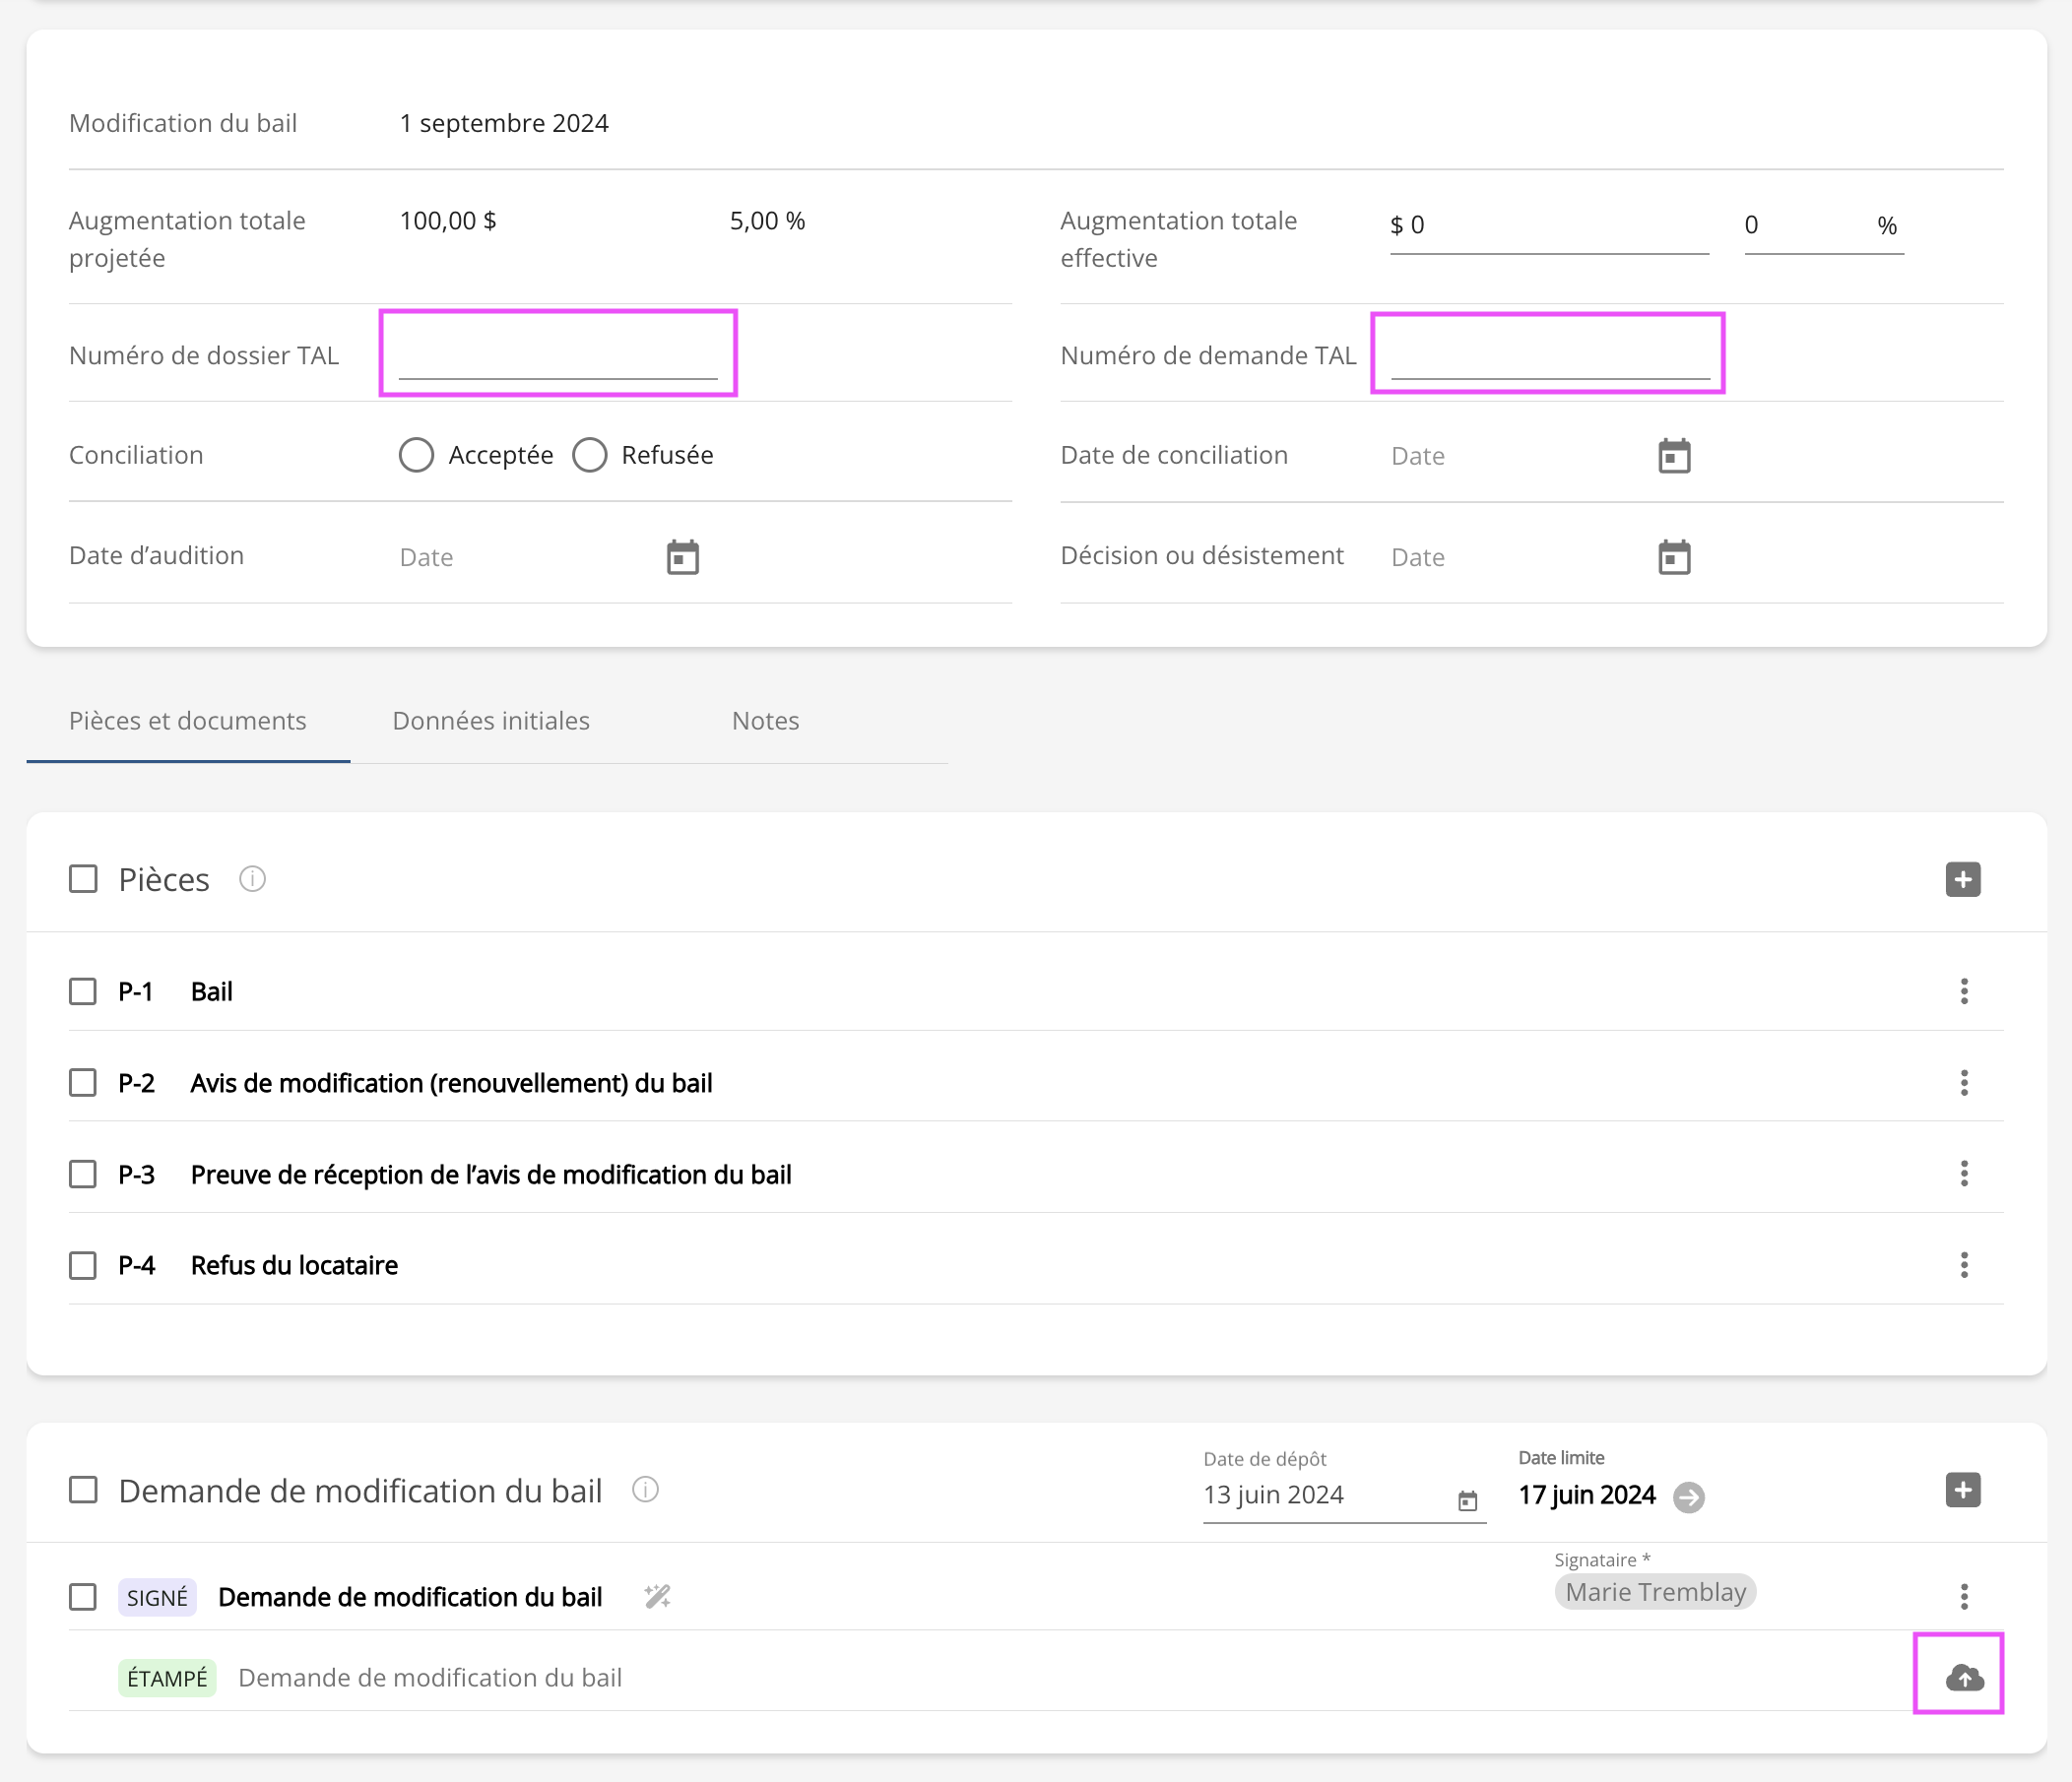The width and height of the screenshot is (2072, 1782).
Task: Open the Date de conciliation calendar picker
Action: click(x=1673, y=456)
